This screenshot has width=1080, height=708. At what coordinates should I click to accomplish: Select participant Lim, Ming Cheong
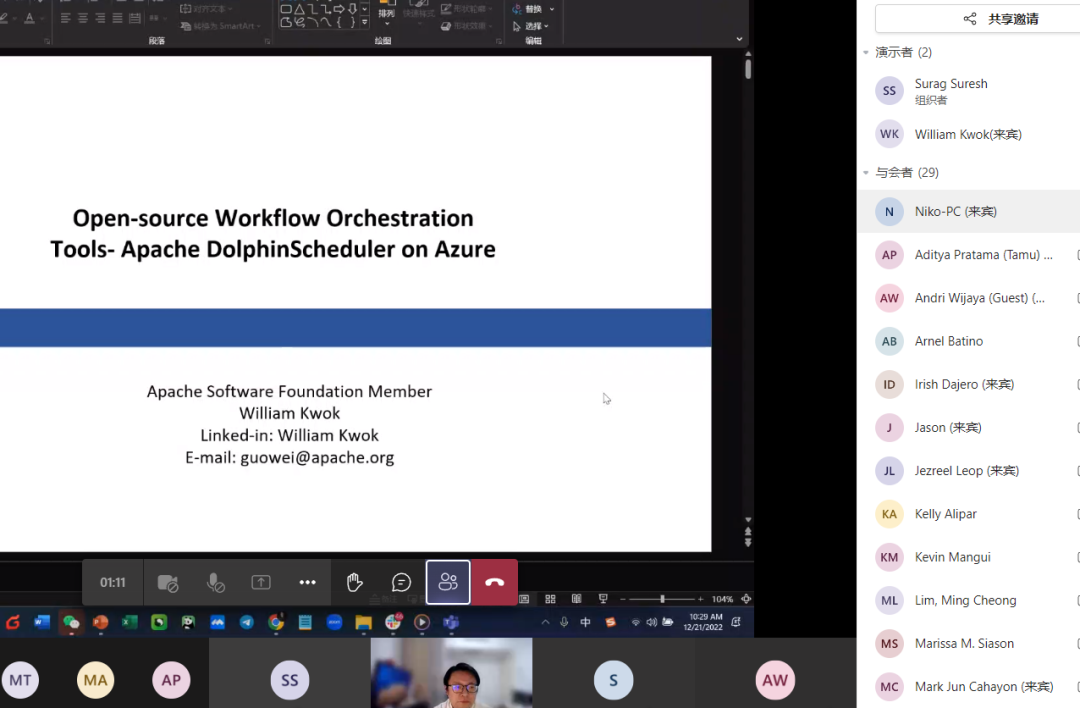[x=968, y=600]
